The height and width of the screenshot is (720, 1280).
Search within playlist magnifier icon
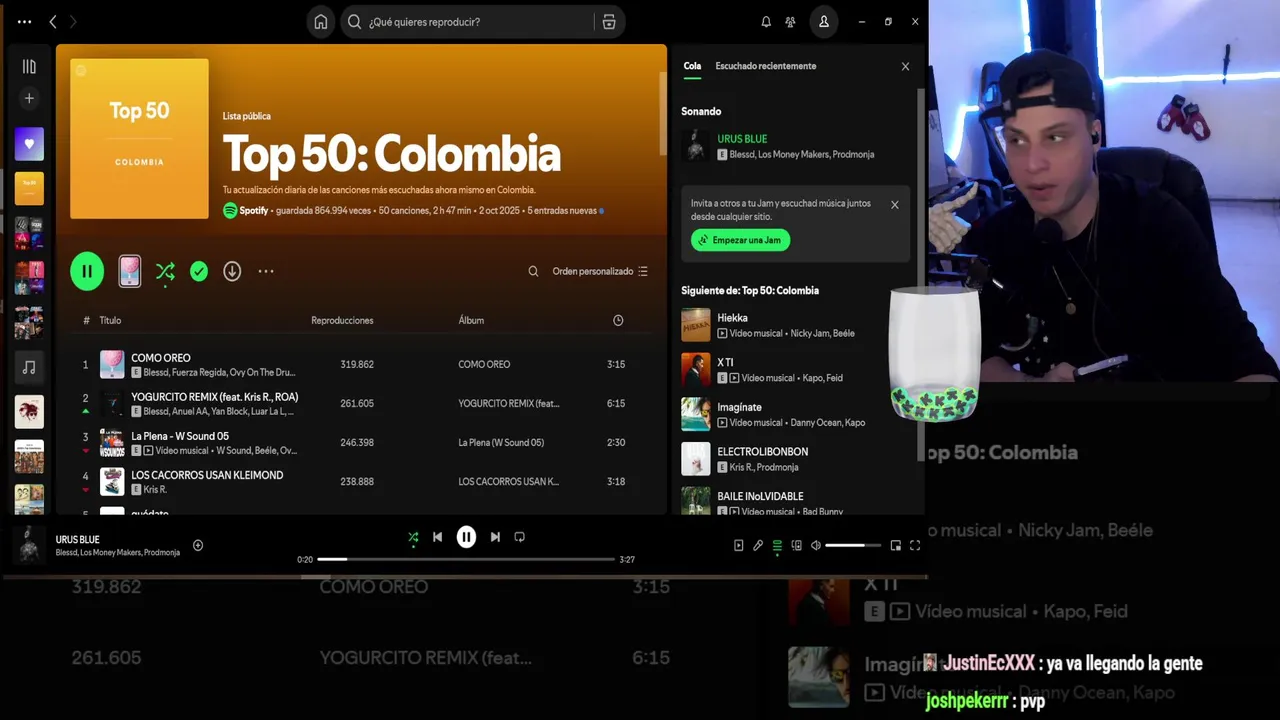[x=533, y=271]
